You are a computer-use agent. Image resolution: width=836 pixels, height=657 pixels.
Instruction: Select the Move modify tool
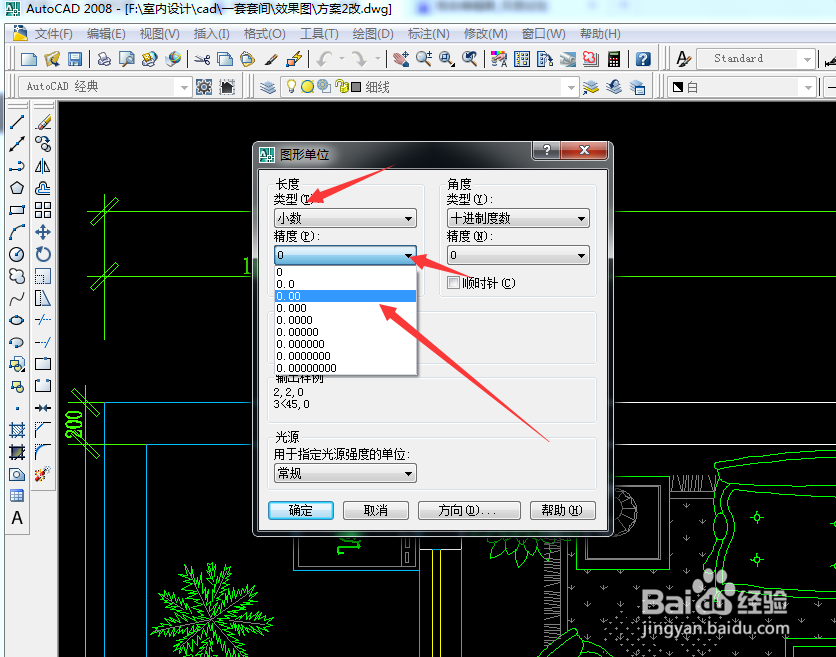click(x=43, y=232)
